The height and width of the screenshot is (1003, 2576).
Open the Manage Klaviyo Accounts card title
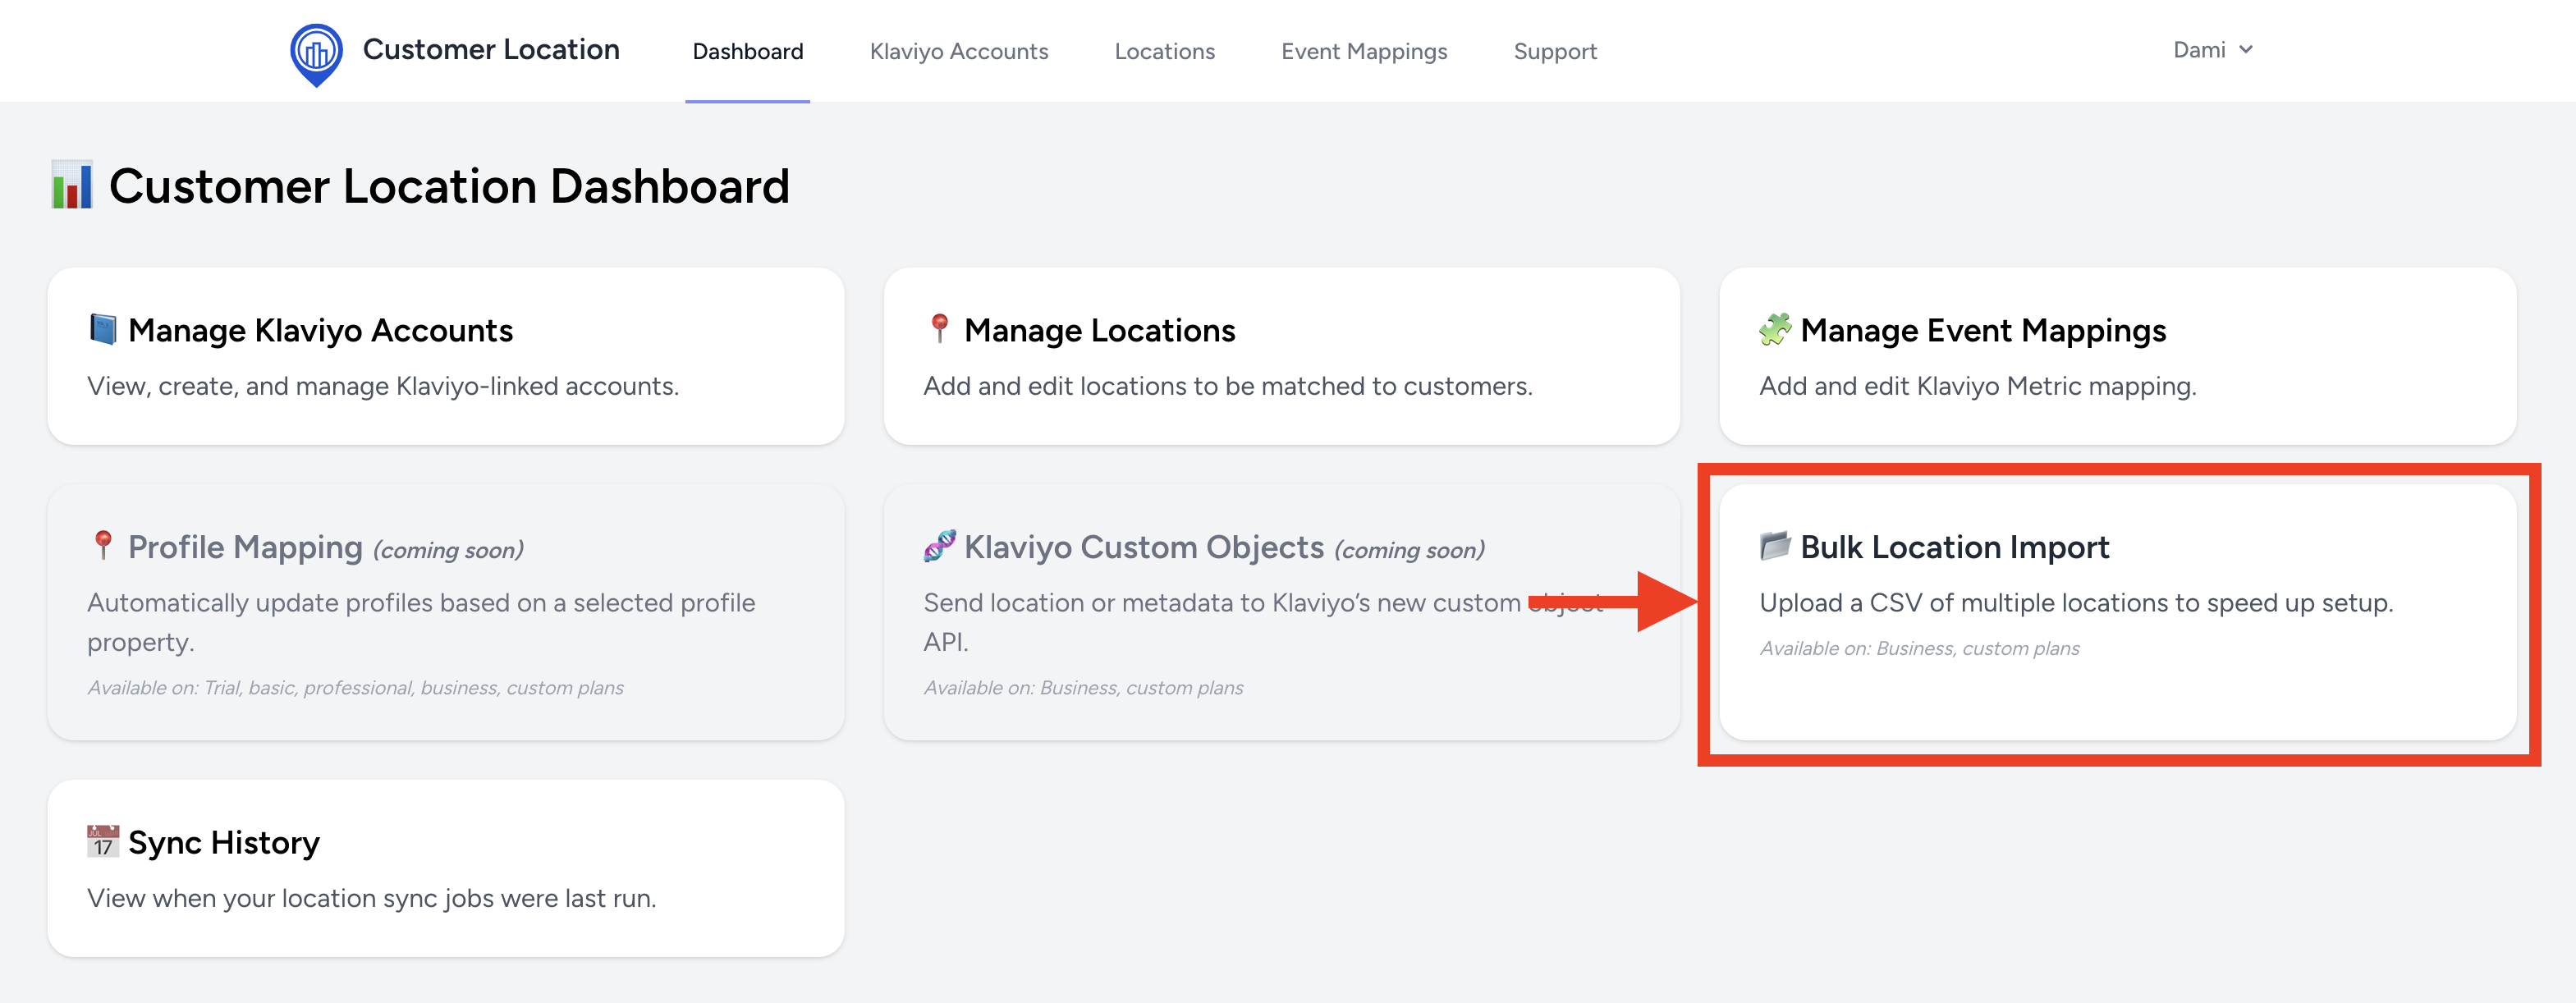click(320, 330)
